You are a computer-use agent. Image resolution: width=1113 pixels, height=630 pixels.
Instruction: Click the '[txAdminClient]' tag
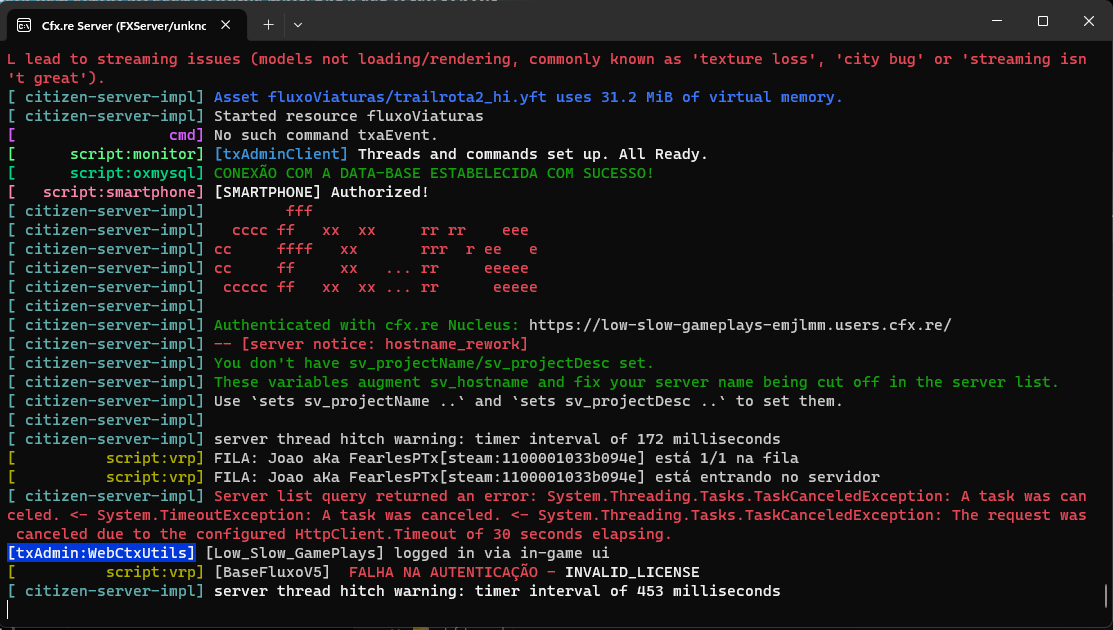pos(281,154)
